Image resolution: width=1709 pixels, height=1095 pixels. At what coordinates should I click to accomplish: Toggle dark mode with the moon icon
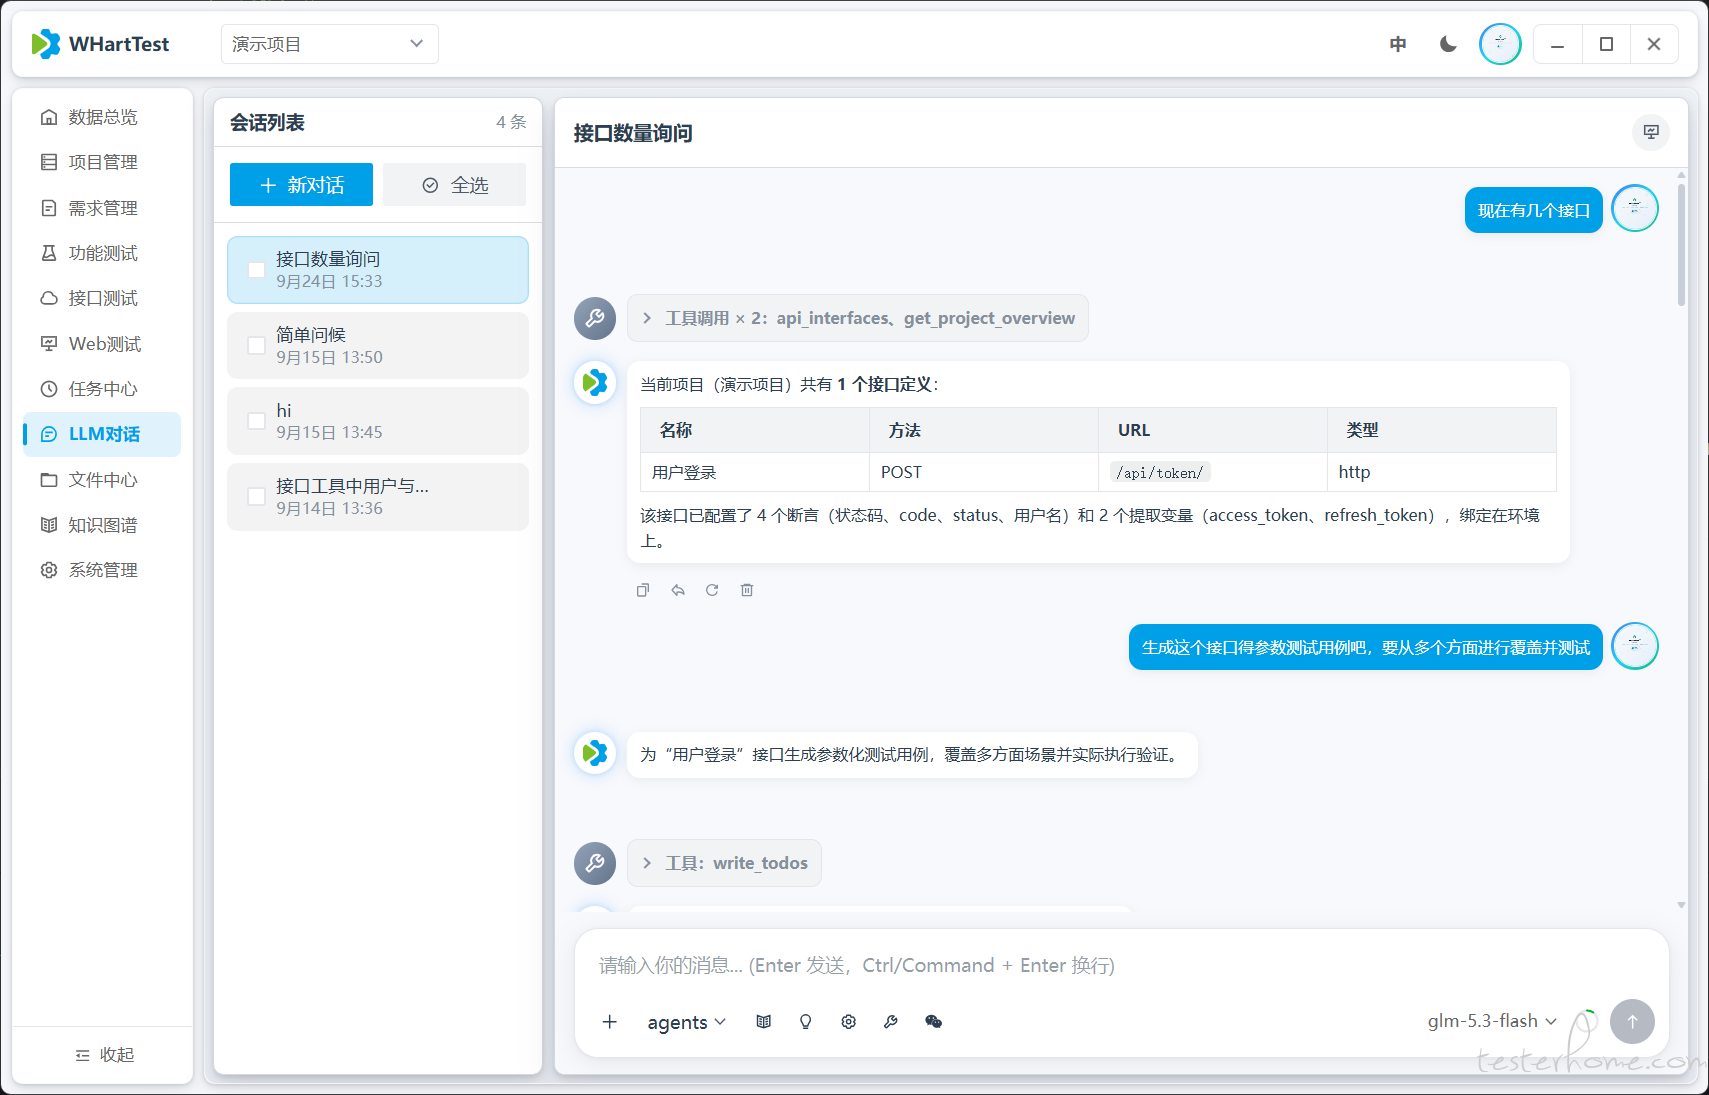tap(1448, 44)
